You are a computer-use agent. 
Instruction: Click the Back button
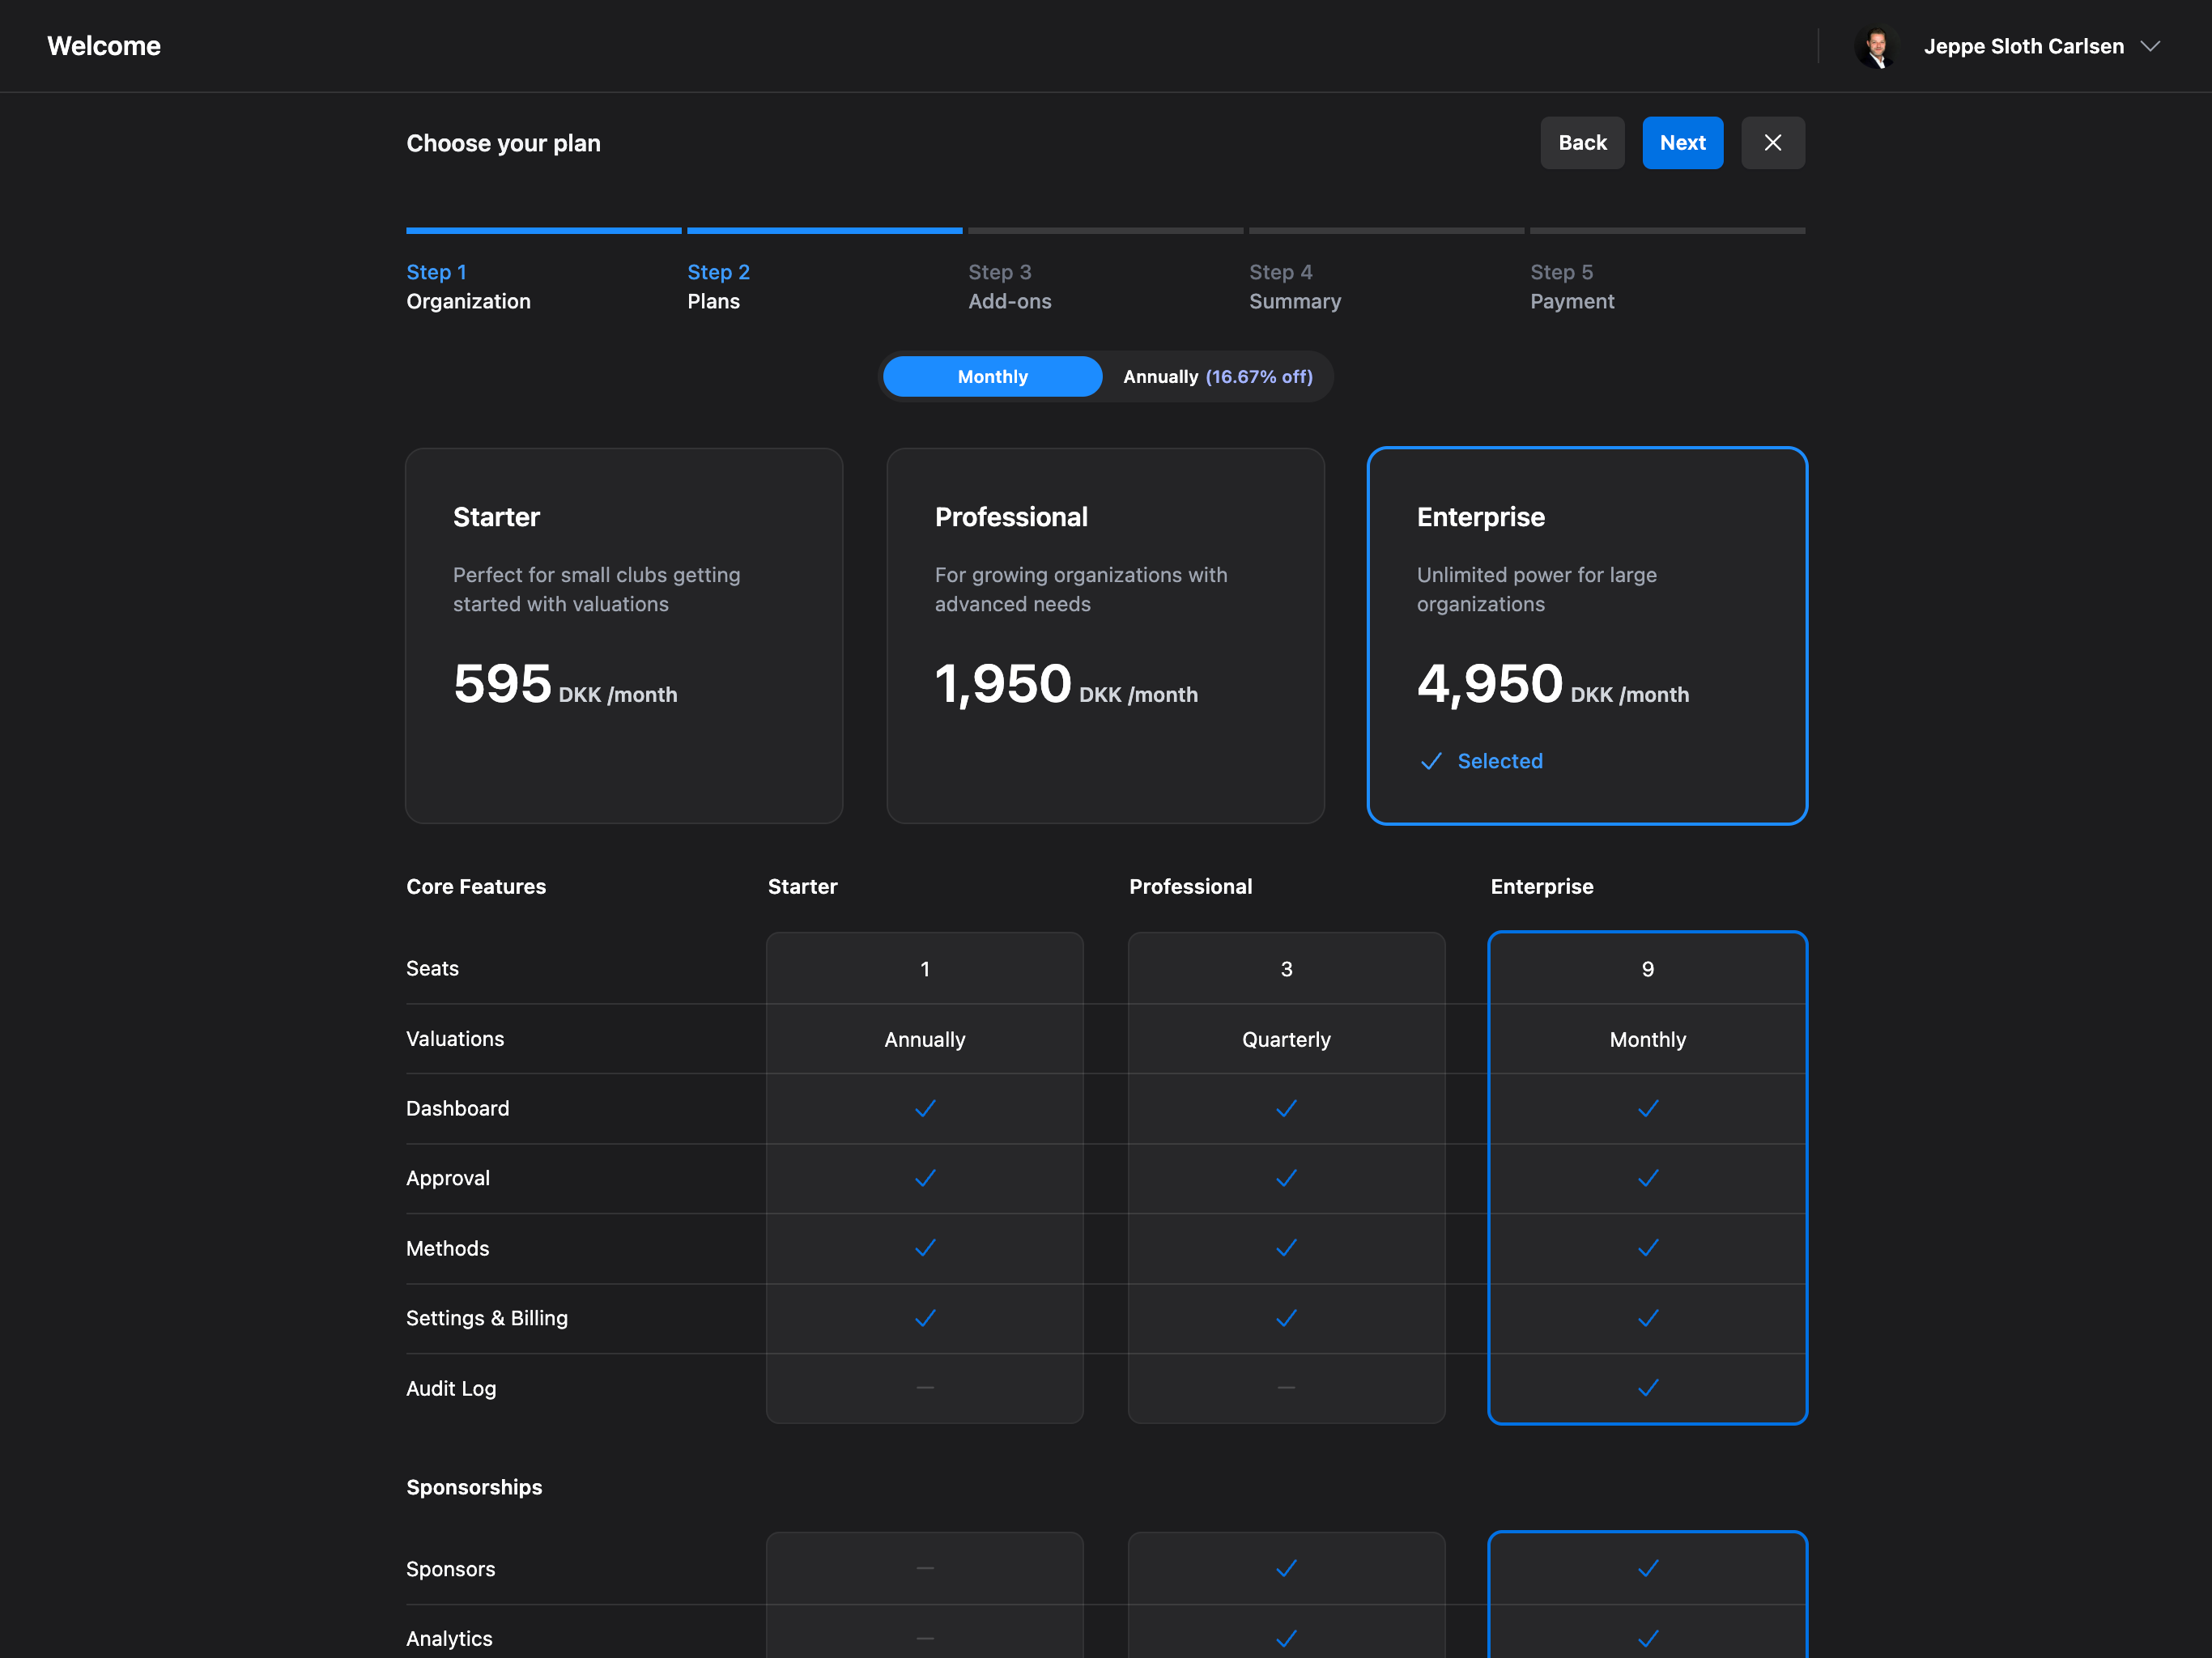tap(1581, 143)
